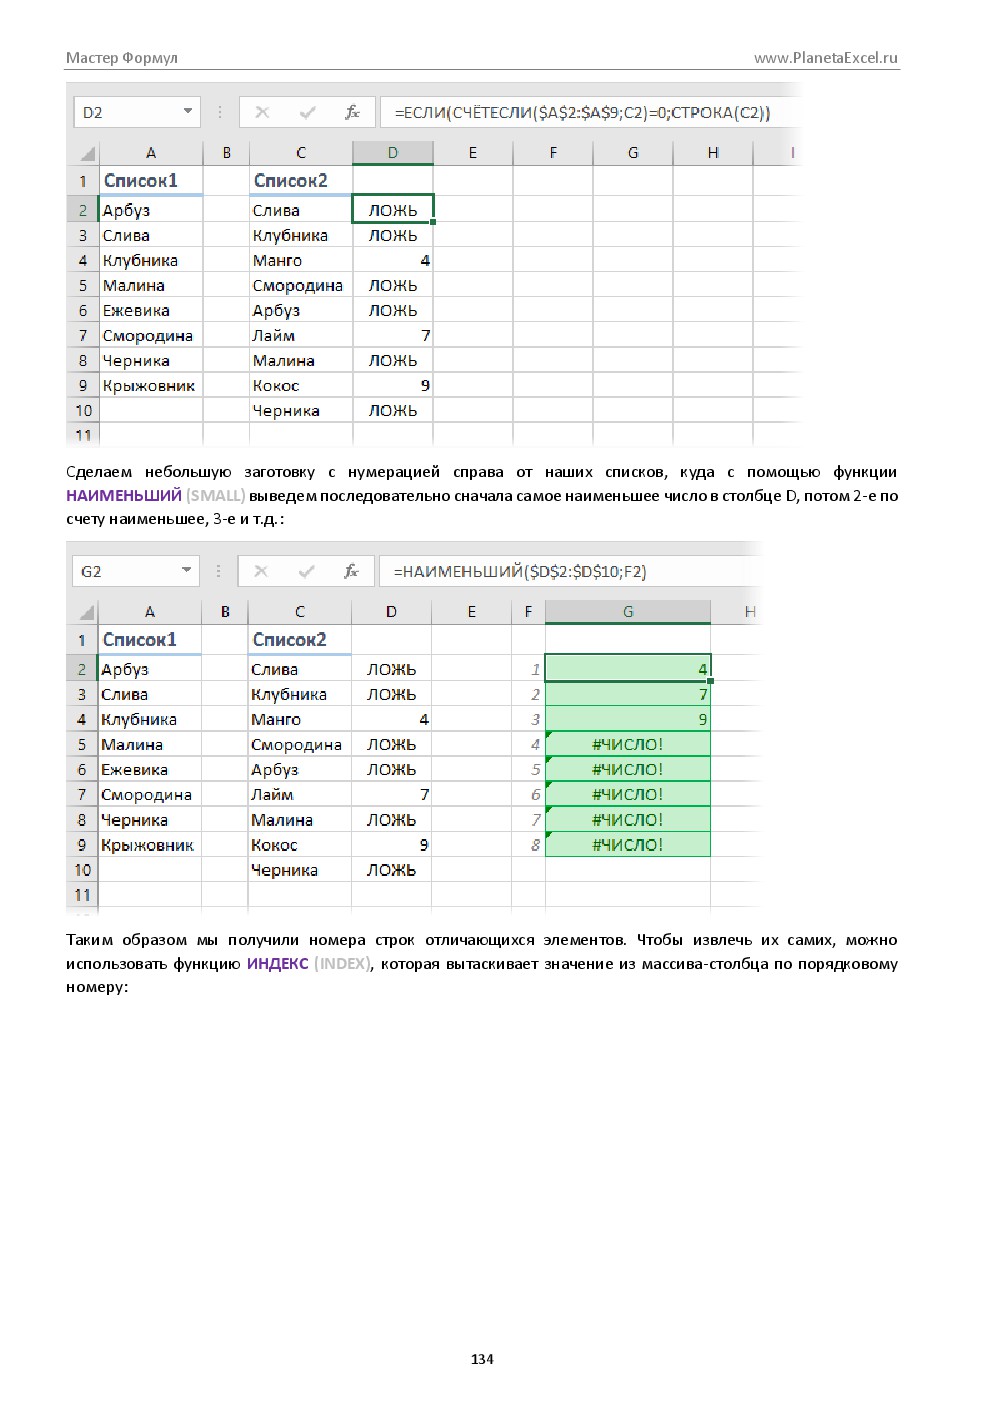Click the 'Малина' cell in column A of the НАИМЕНЬШИЙ spreadsheet
Viewport: 992px width, 1403px height.
click(x=150, y=744)
